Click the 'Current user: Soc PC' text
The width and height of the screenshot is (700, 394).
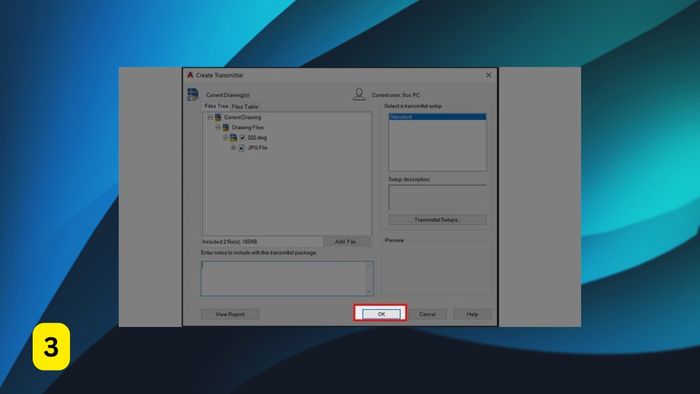click(396, 95)
